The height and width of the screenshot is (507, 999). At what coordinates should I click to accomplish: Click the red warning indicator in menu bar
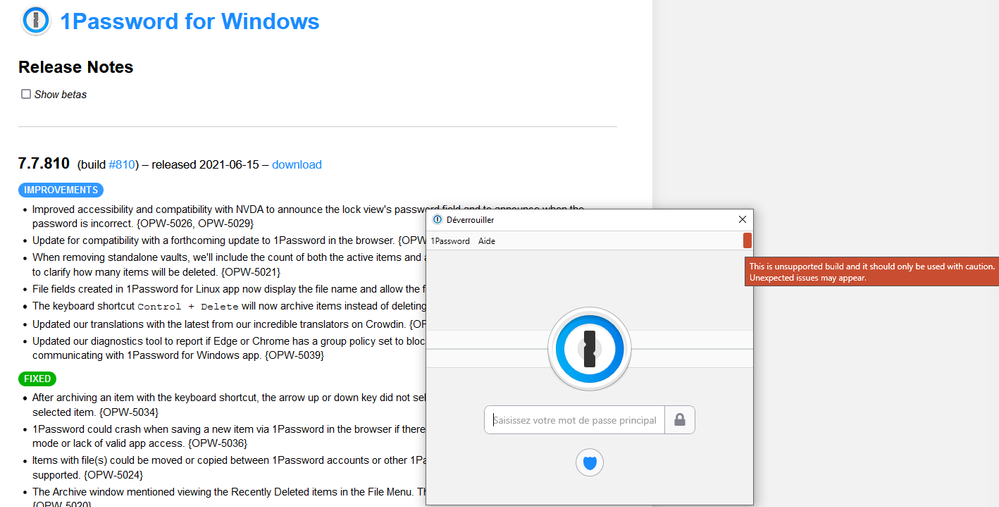pos(747,240)
